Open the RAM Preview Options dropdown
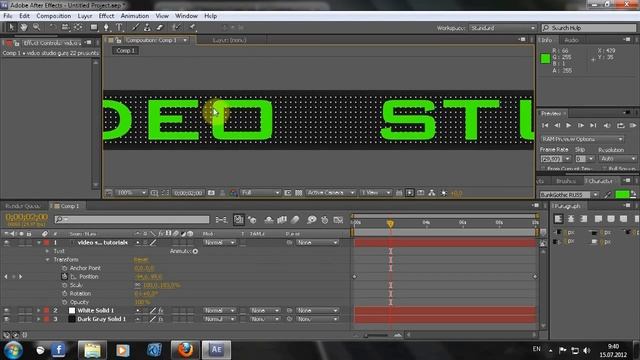640x360 pixels. pos(582,139)
